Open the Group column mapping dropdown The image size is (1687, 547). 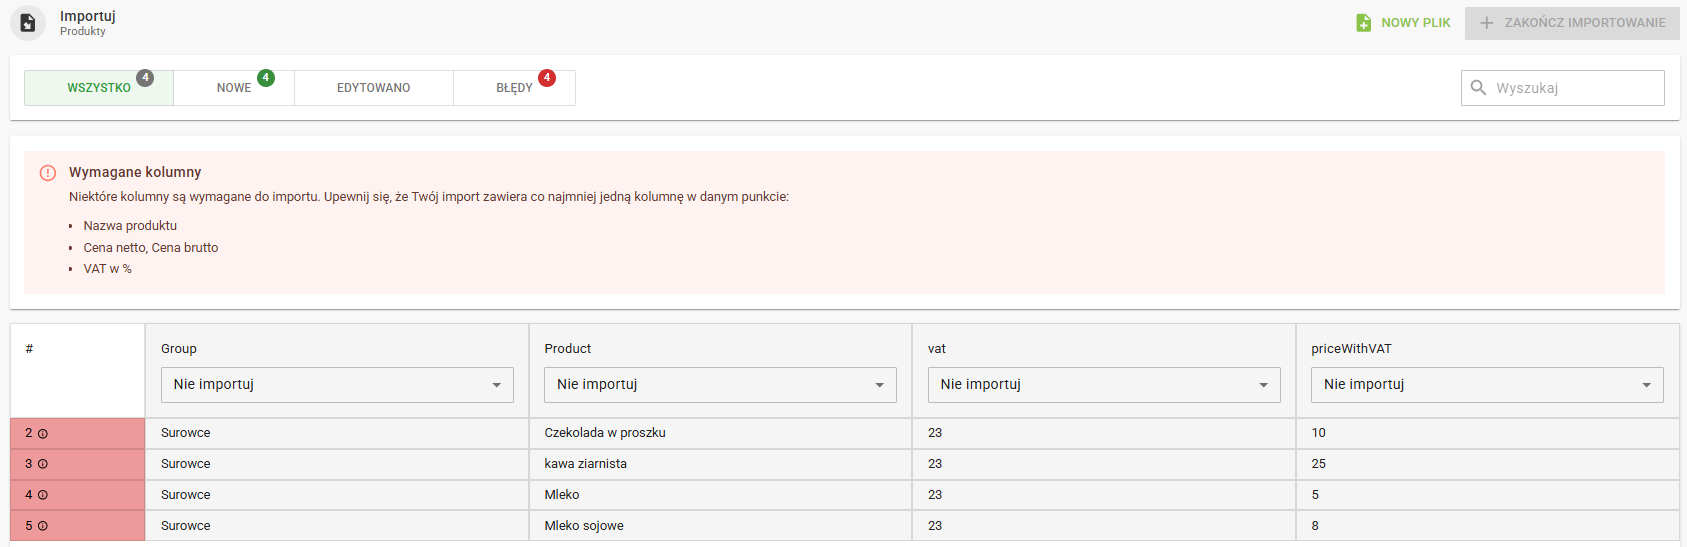[337, 385]
